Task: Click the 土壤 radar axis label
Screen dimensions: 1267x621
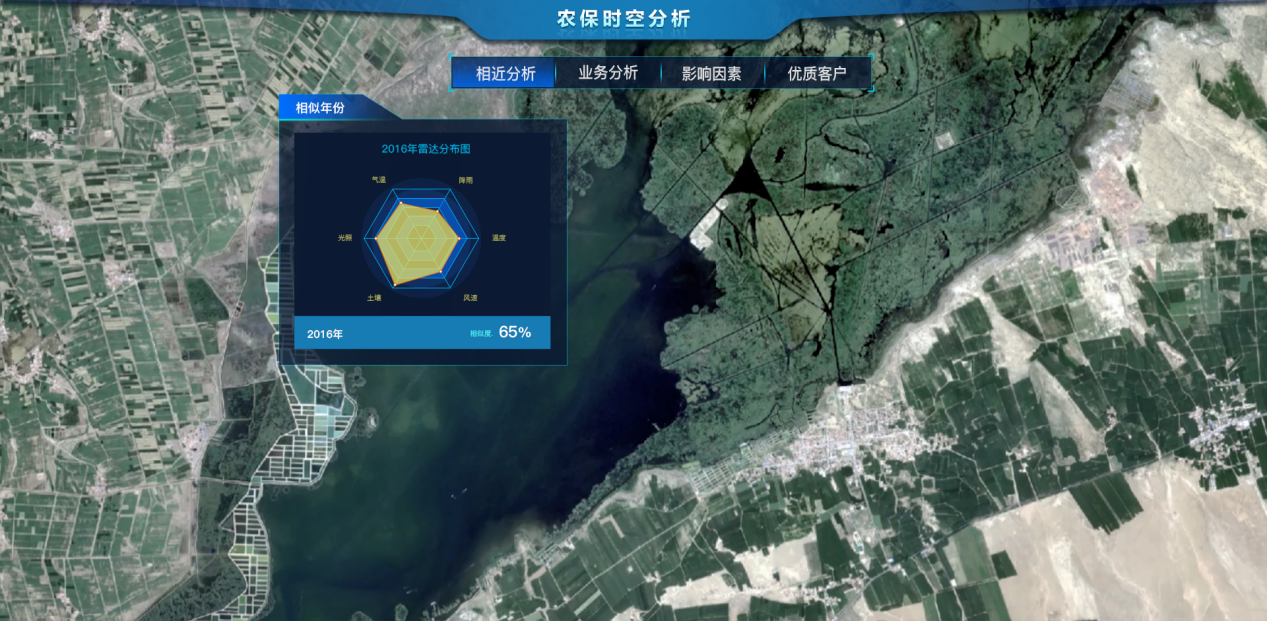Action: click(x=374, y=298)
